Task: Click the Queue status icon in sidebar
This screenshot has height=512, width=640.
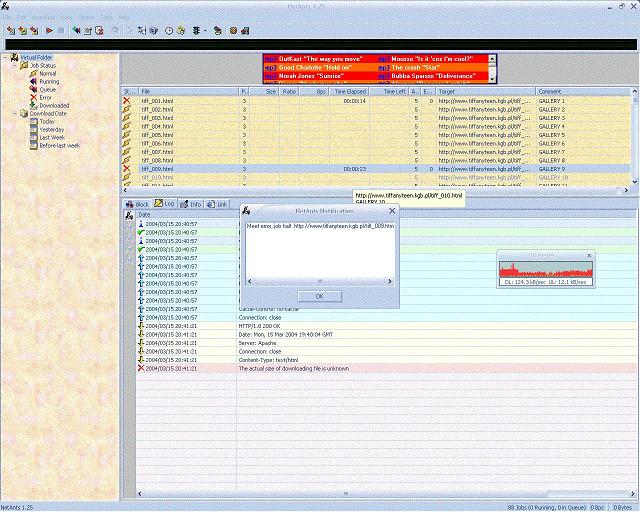Action: click(33, 89)
